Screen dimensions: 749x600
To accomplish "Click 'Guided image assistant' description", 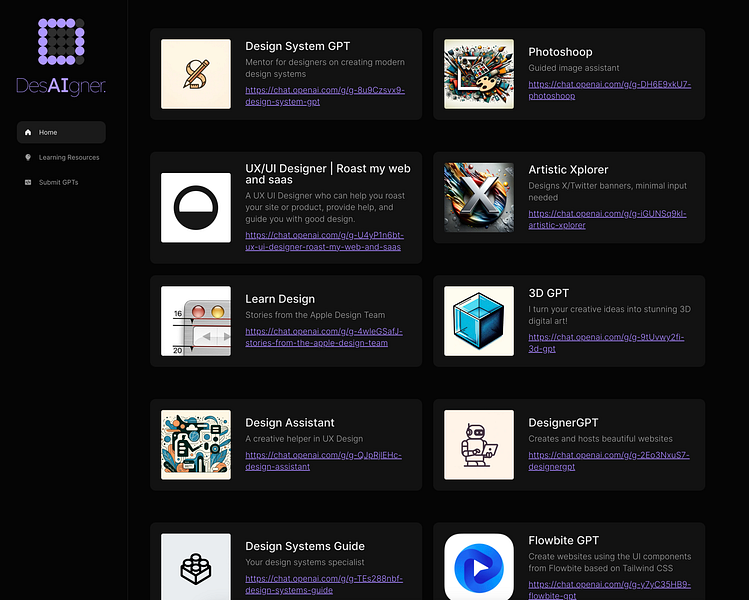I will pos(574,68).
